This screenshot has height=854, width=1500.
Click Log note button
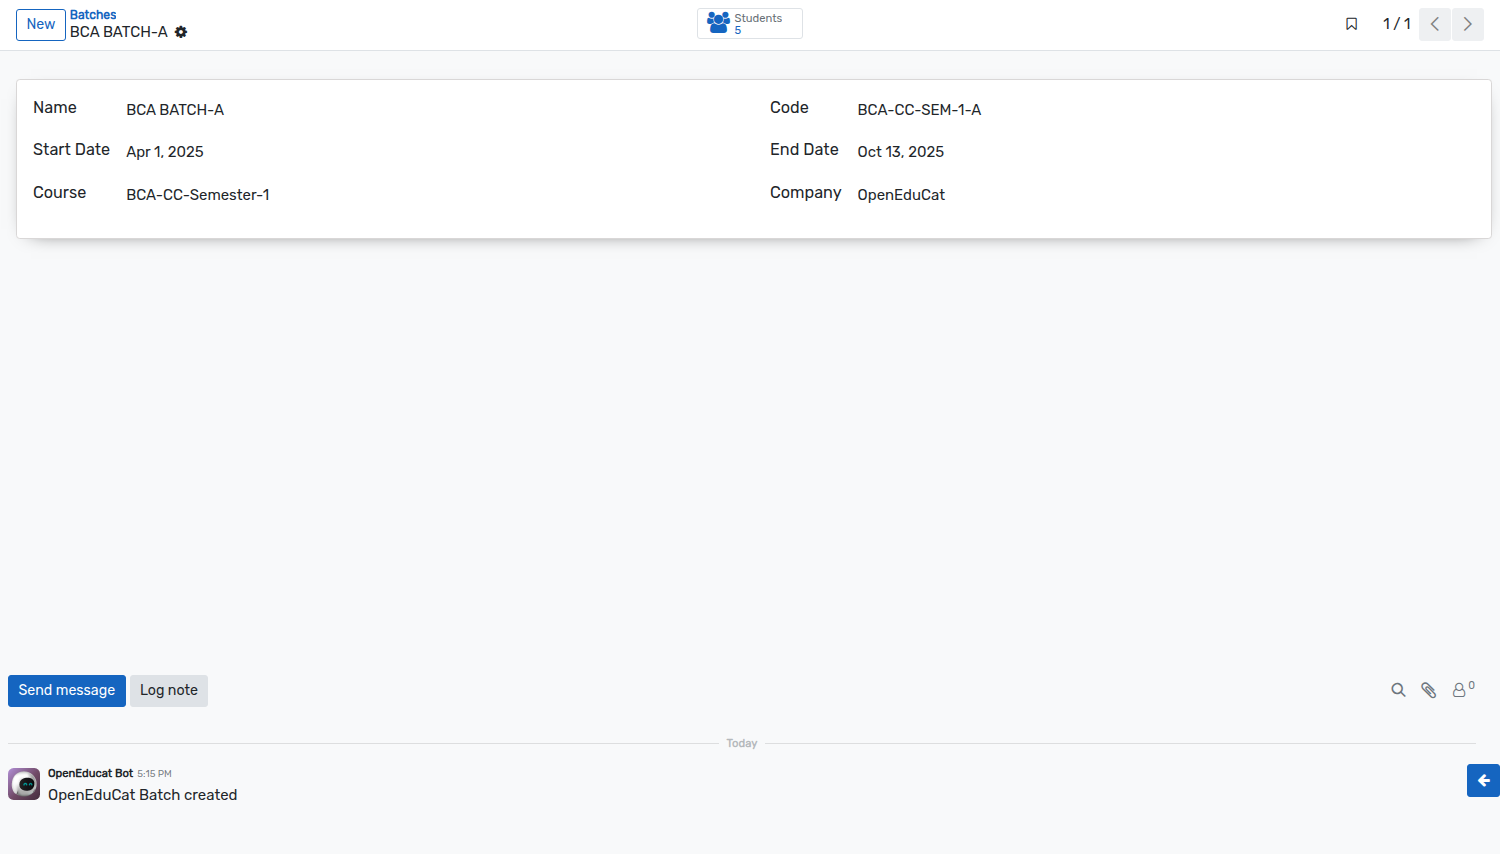click(x=169, y=691)
